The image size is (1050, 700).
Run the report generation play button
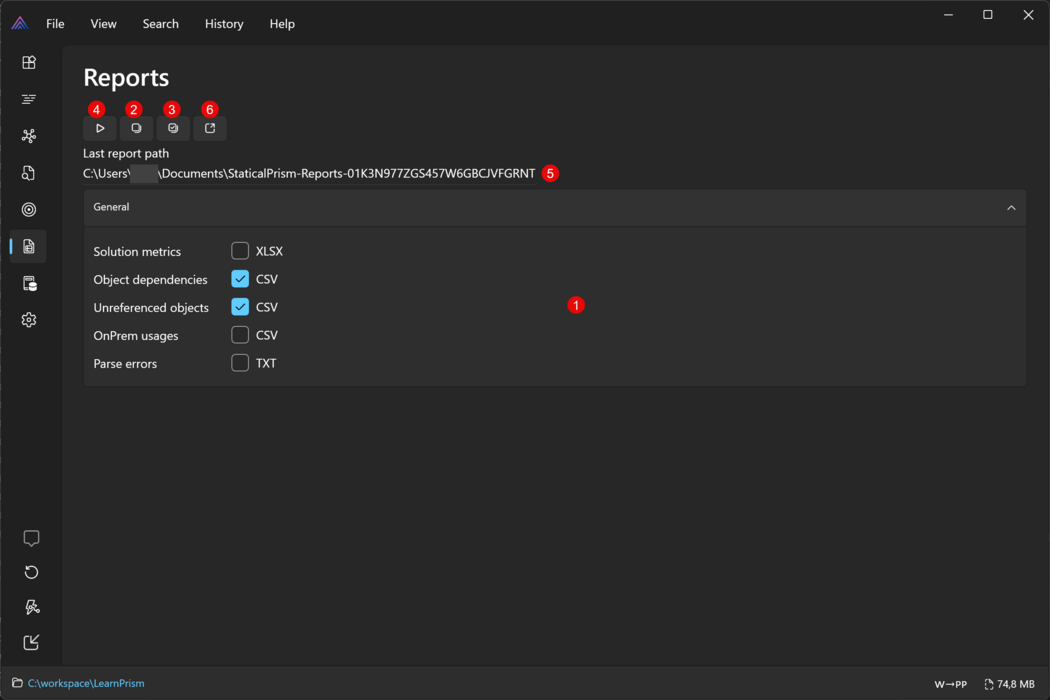pyautogui.click(x=100, y=129)
